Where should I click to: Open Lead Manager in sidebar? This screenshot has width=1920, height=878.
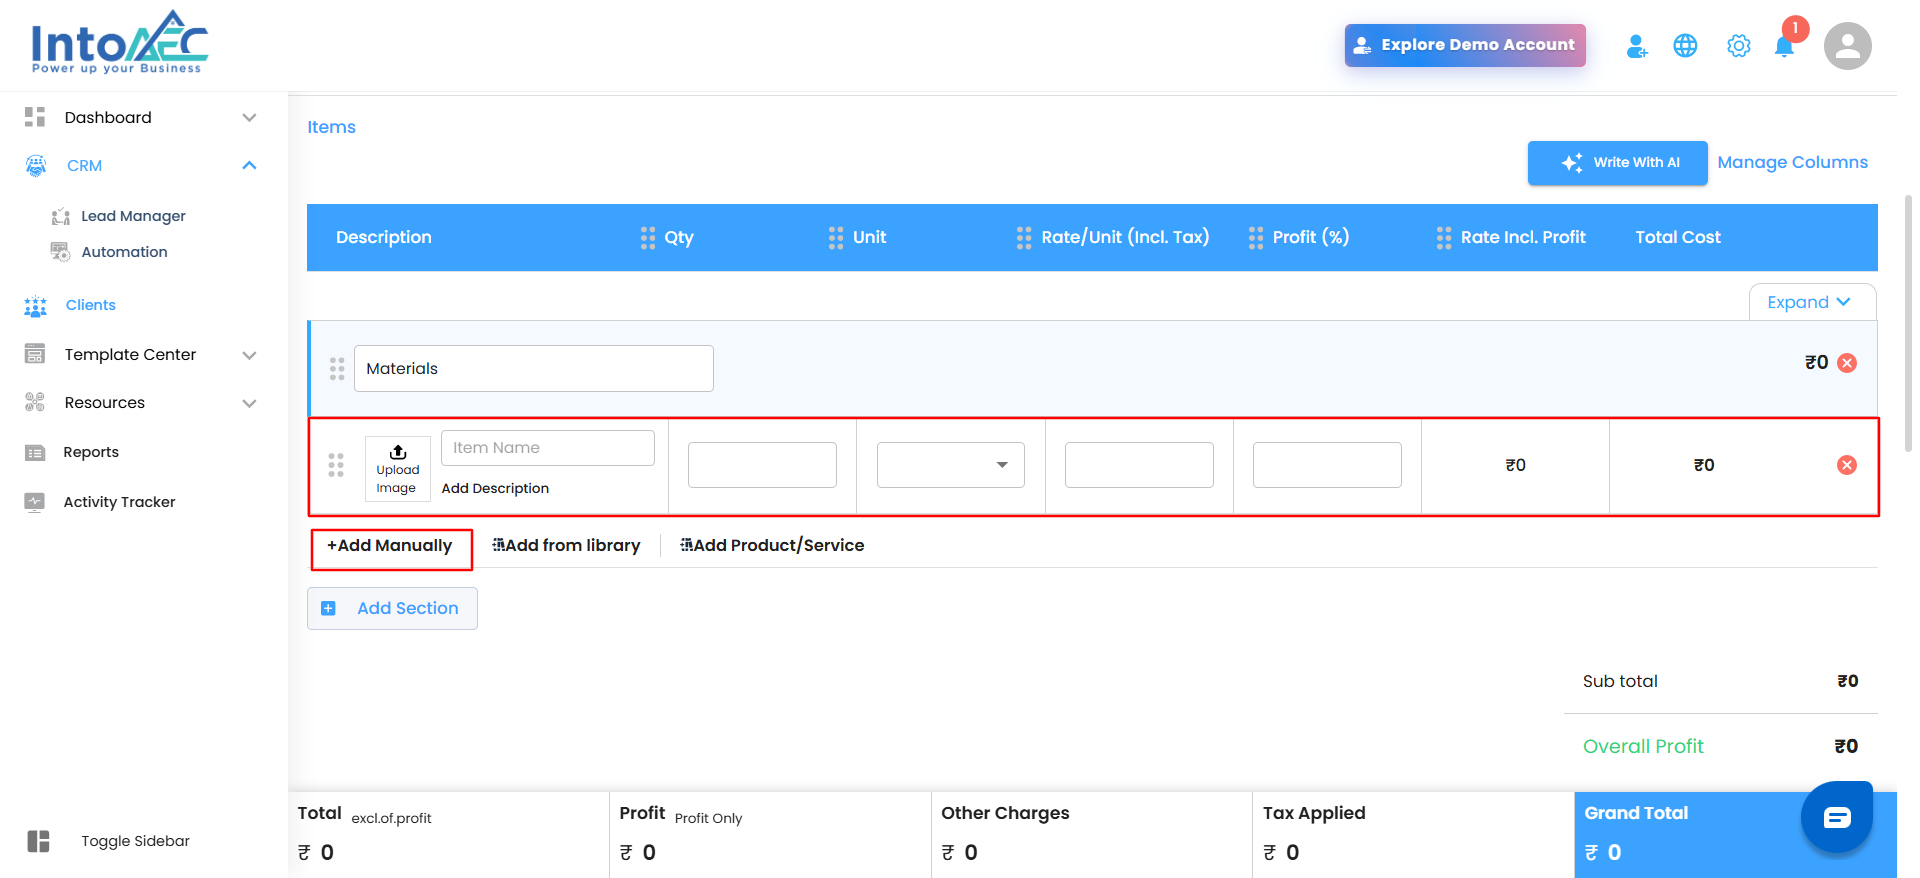point(133,216)
